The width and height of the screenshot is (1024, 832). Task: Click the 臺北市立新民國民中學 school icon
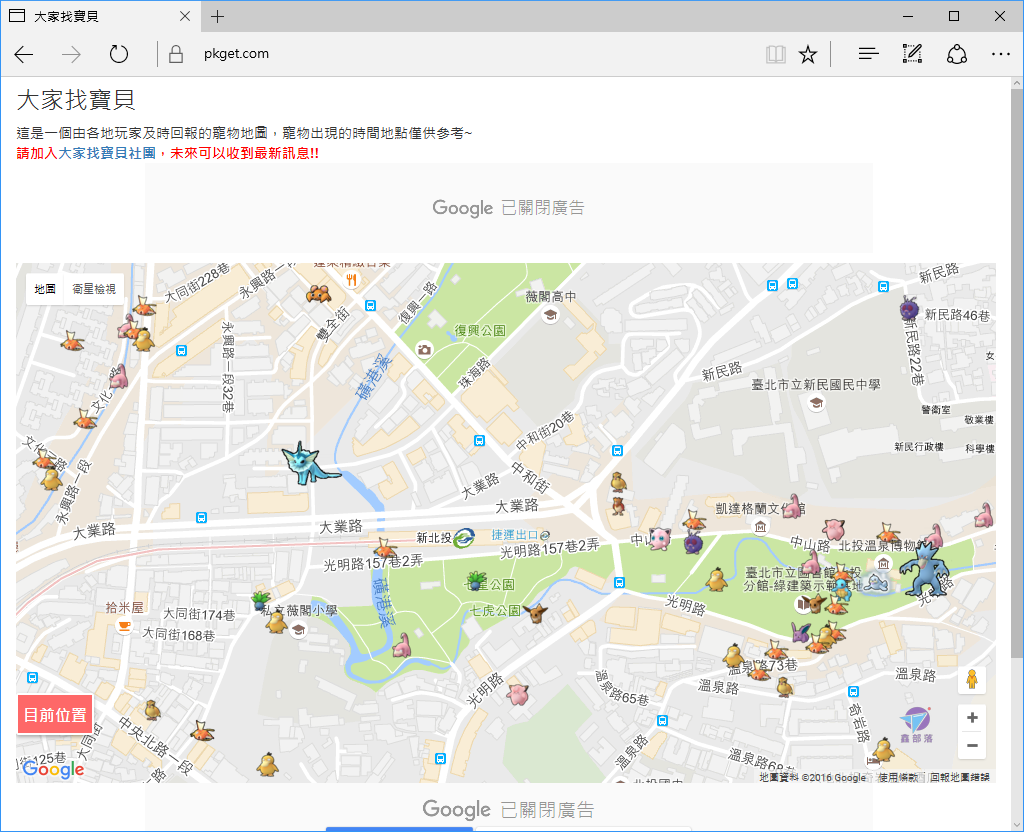[x=816, y=403]
